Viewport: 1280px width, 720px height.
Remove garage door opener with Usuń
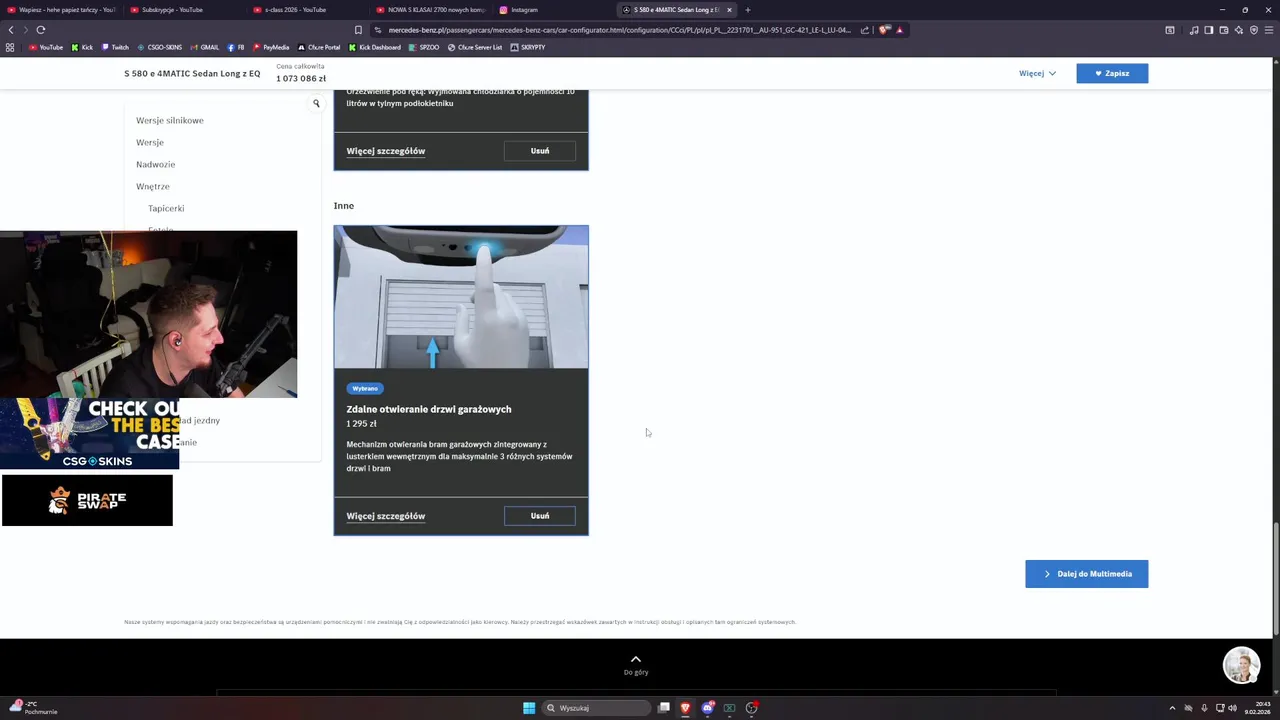coord(540,516)
